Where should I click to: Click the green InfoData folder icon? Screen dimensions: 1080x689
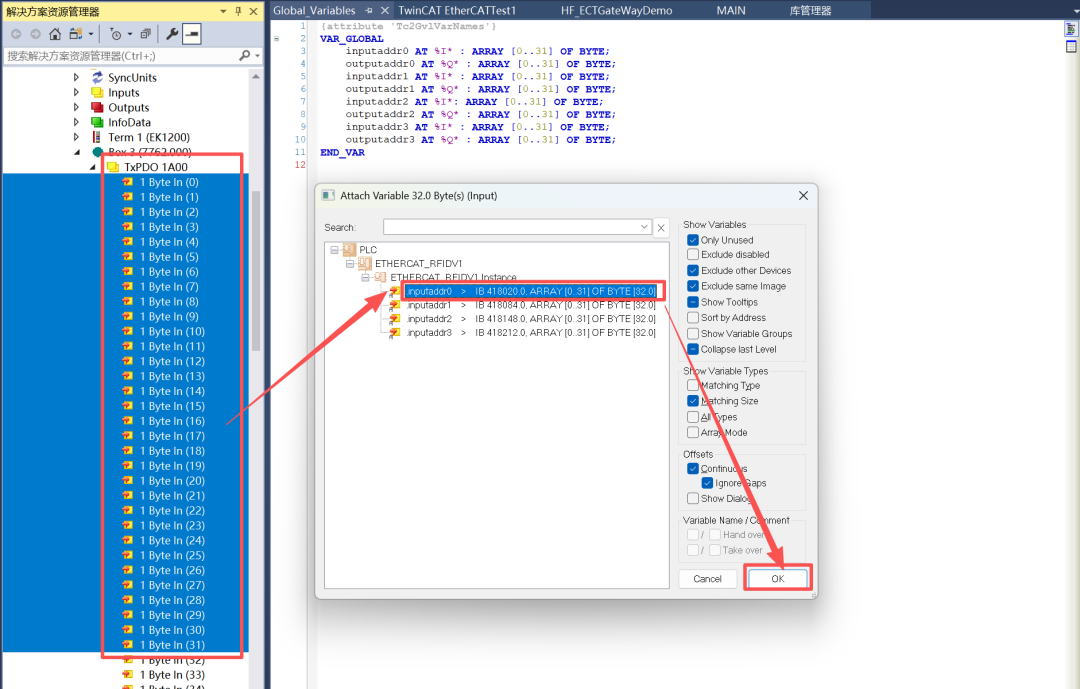(97, 123)
